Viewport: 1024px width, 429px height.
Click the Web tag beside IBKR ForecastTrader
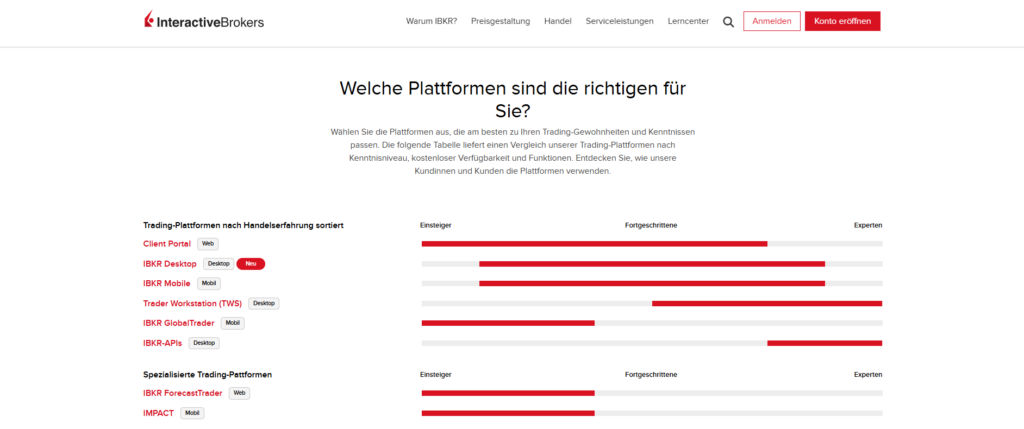click(239, 393)
